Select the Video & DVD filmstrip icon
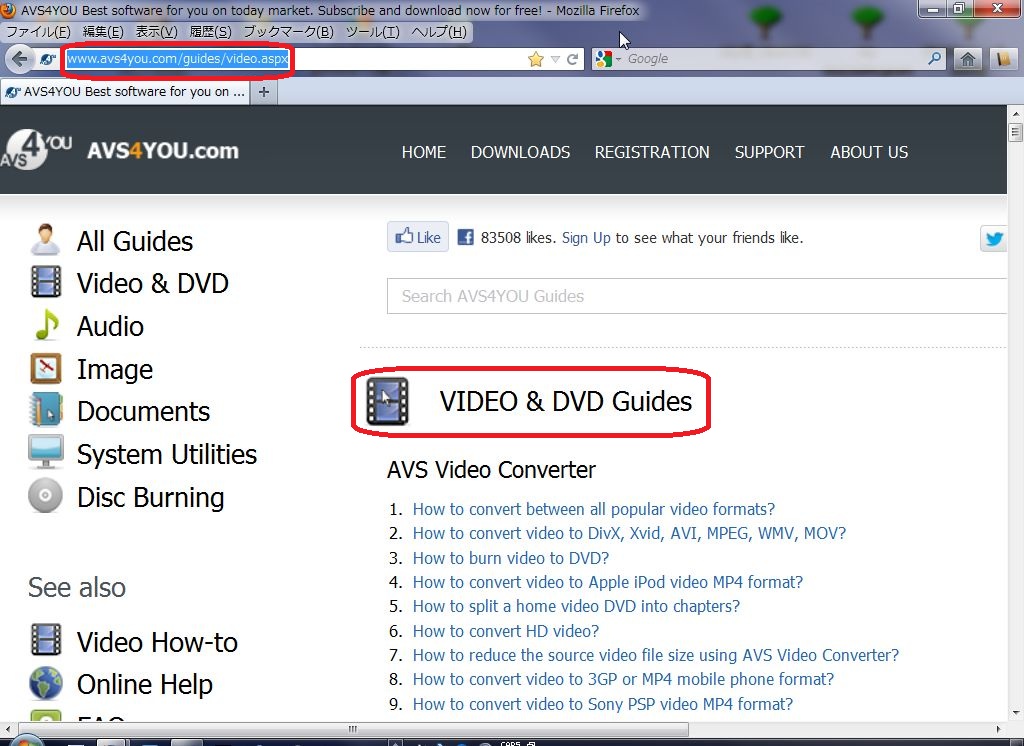This screenshot has width=1024, height=746. [x=44, y=283]
